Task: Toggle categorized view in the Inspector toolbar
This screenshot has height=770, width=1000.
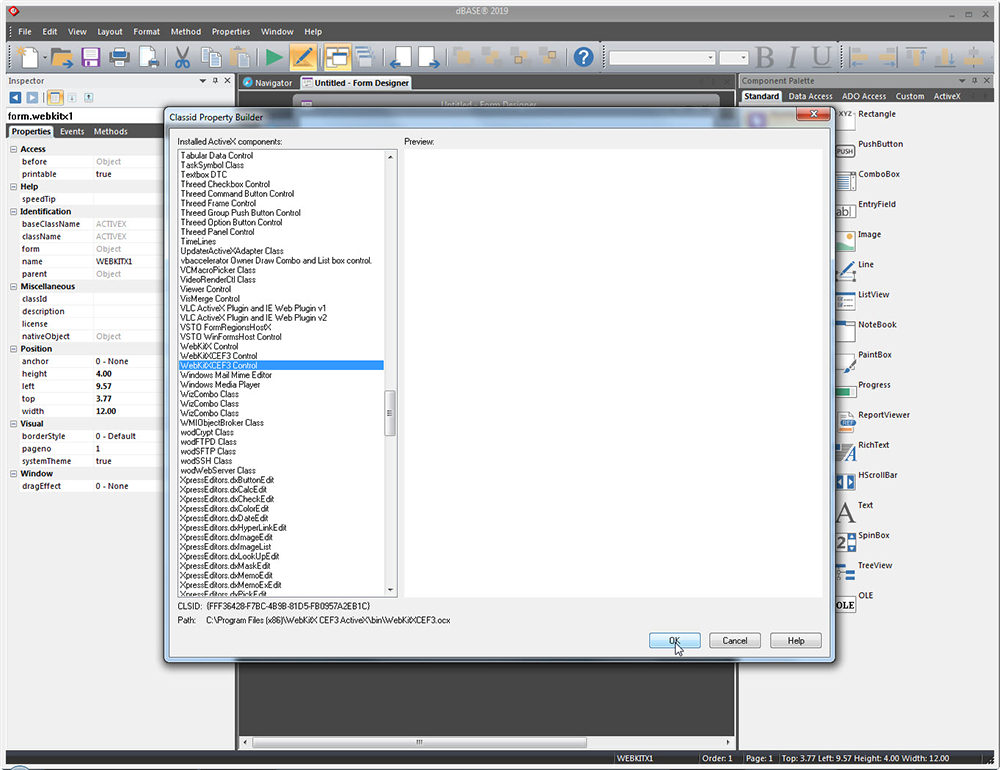Action: [x=55, y=98]
